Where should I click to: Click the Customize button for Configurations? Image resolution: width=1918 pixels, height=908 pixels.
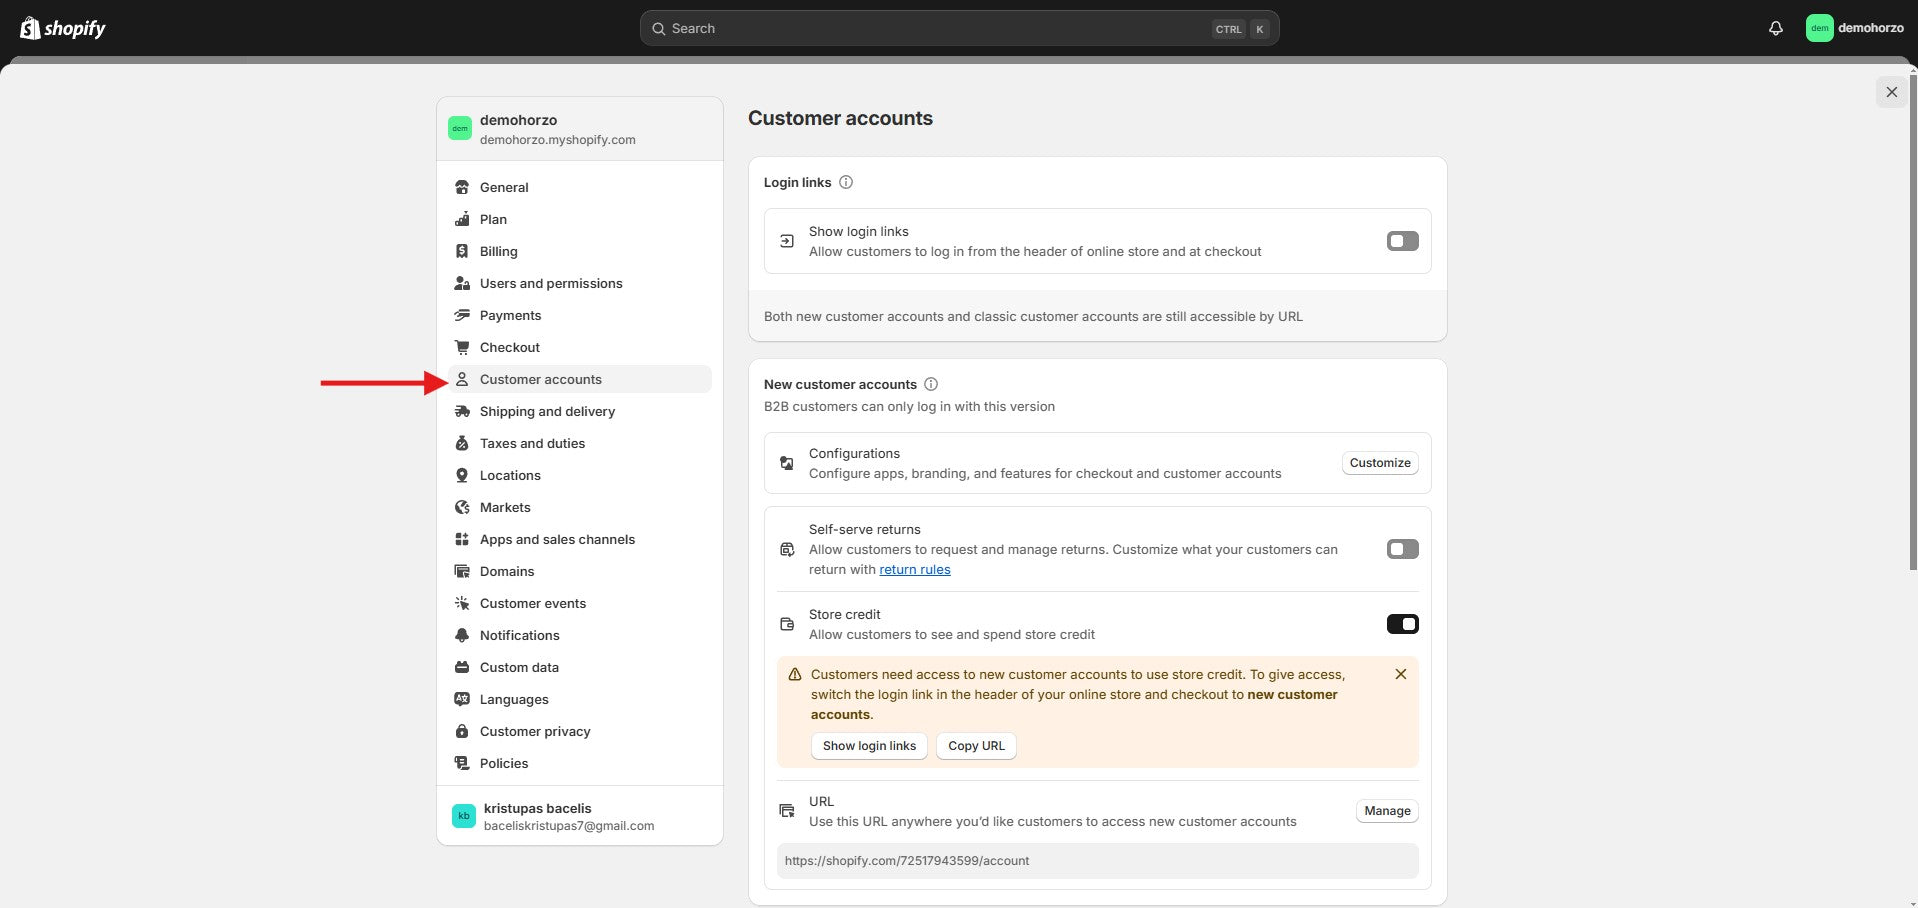(1379, 463)
